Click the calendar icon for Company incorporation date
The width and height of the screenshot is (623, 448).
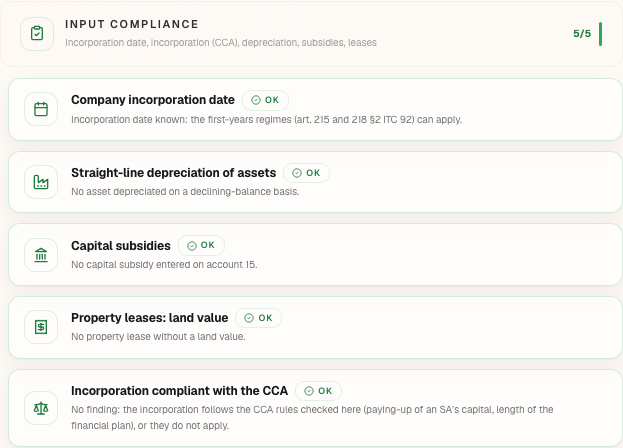click(41, 109)
